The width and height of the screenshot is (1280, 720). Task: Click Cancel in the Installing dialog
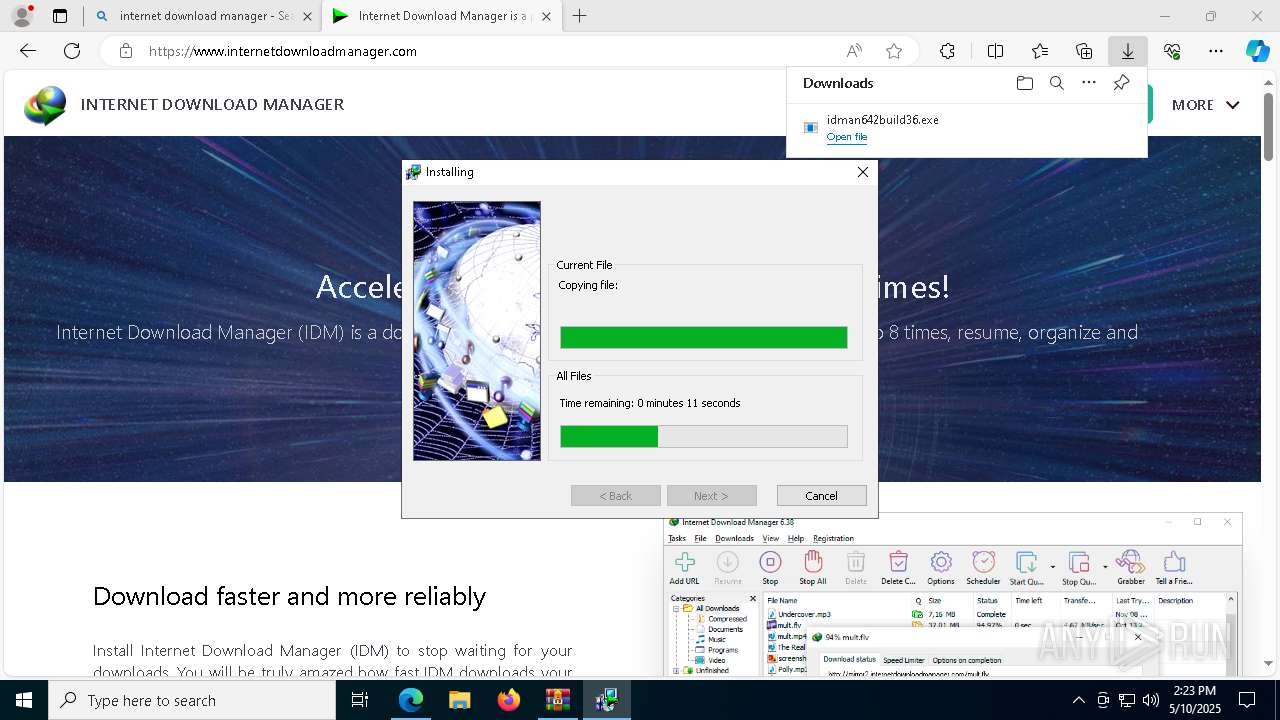pos(821,496)
